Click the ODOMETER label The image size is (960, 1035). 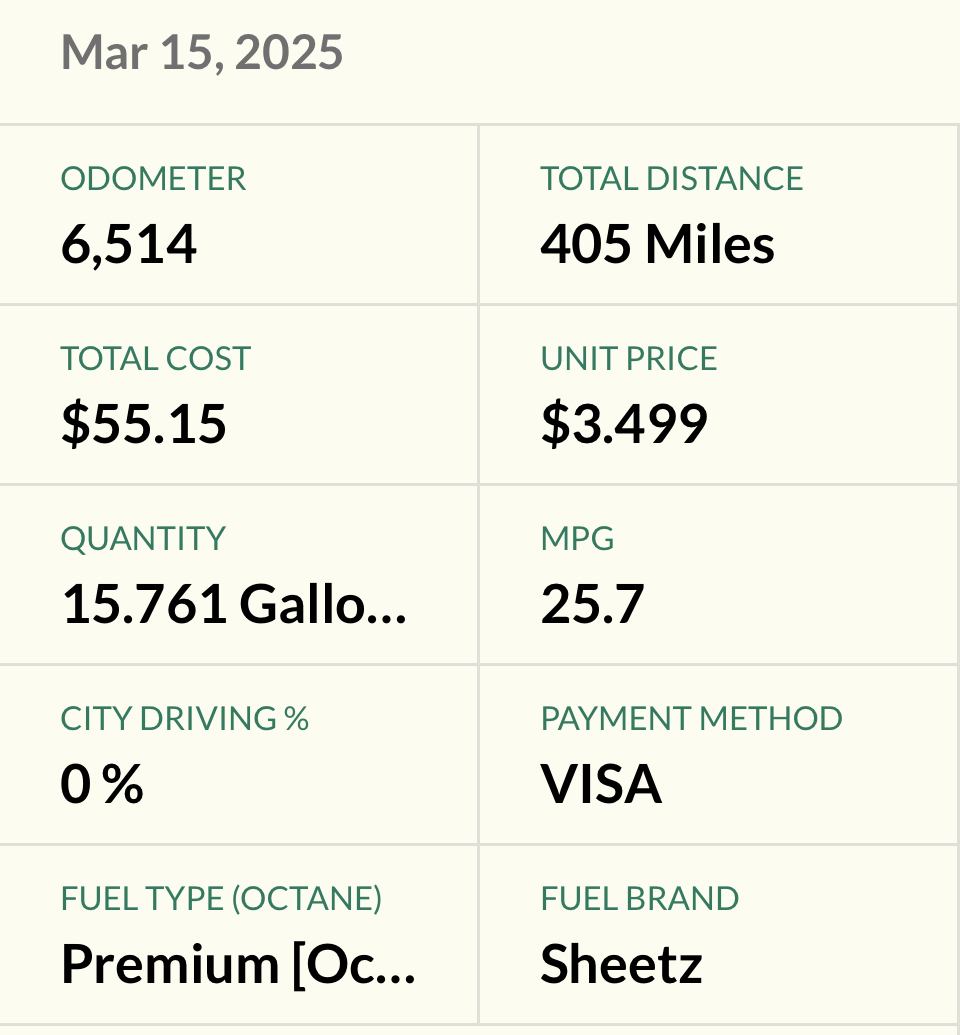click(153, 179)
